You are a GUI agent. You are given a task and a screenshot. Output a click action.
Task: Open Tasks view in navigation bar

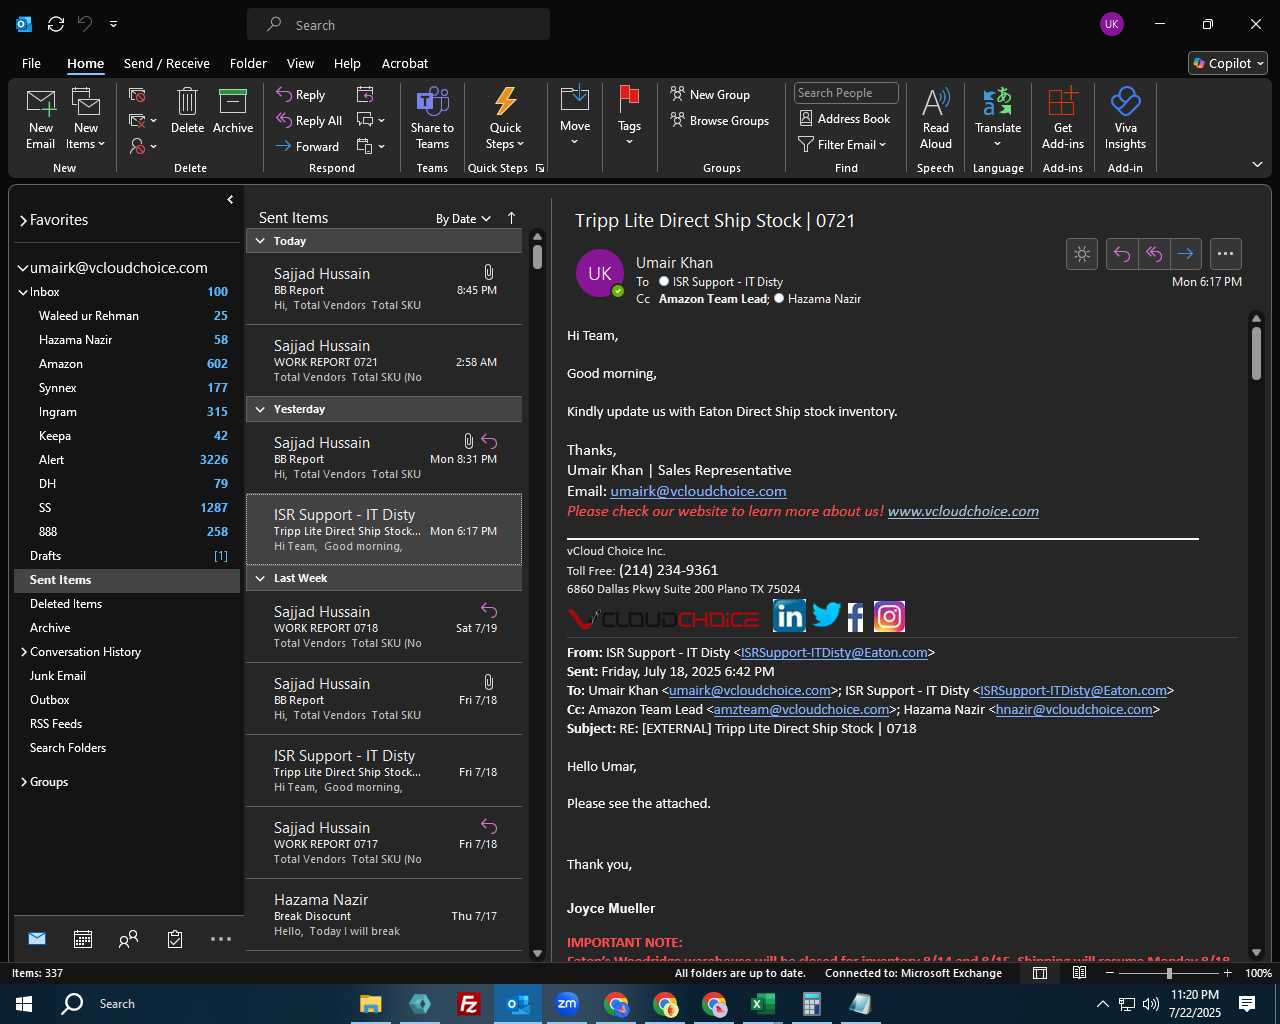[x=175, y=939]
